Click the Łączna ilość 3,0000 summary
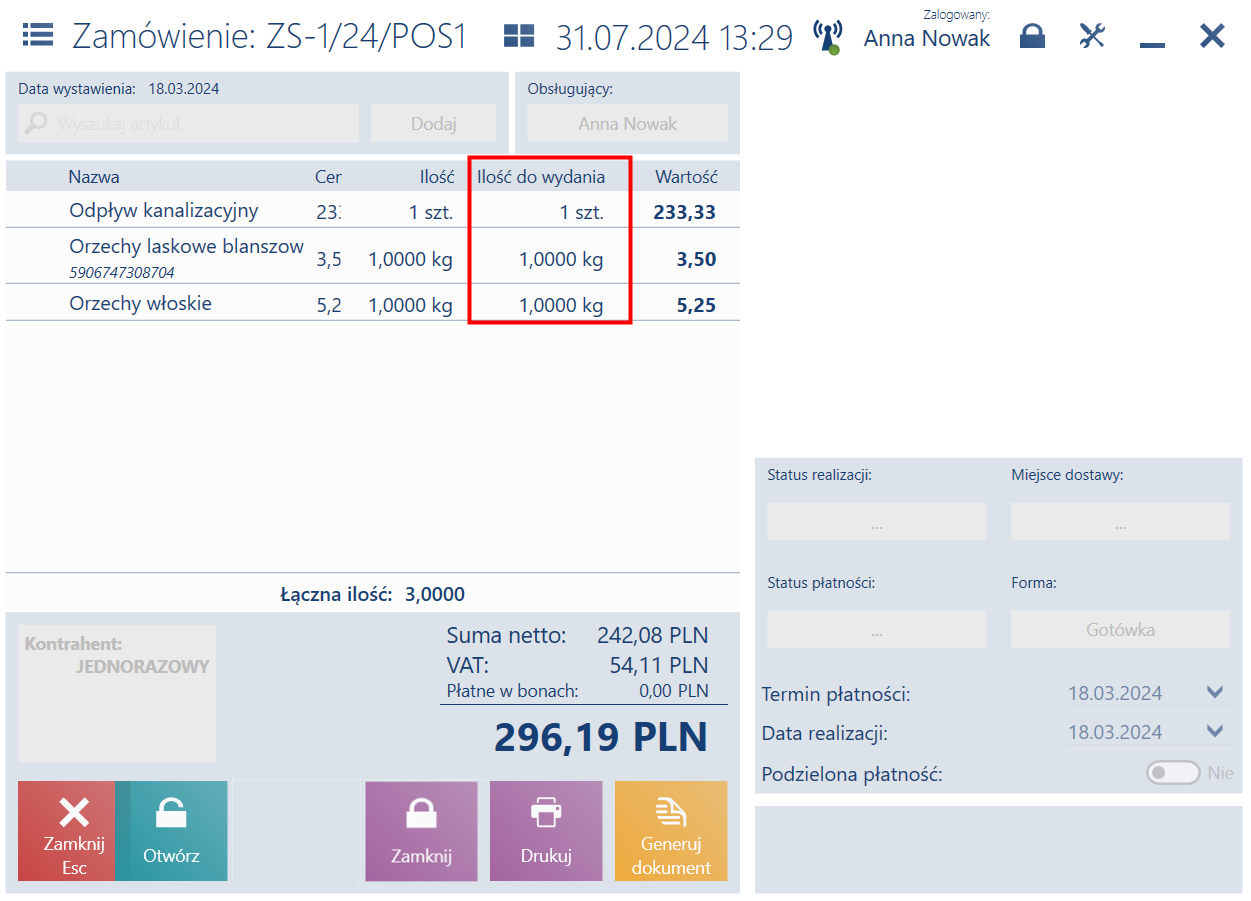The height and width of the screenshot is (901, 1251). (x=373, y=594)
